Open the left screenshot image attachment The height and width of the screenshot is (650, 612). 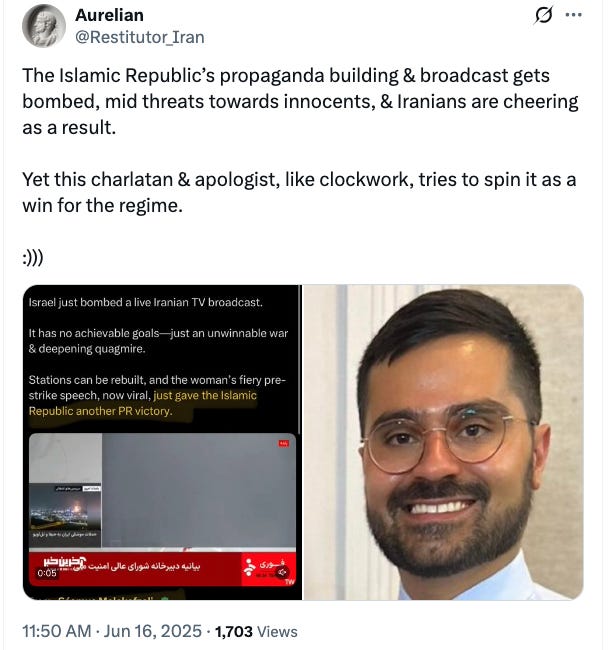tap(162, 442)
